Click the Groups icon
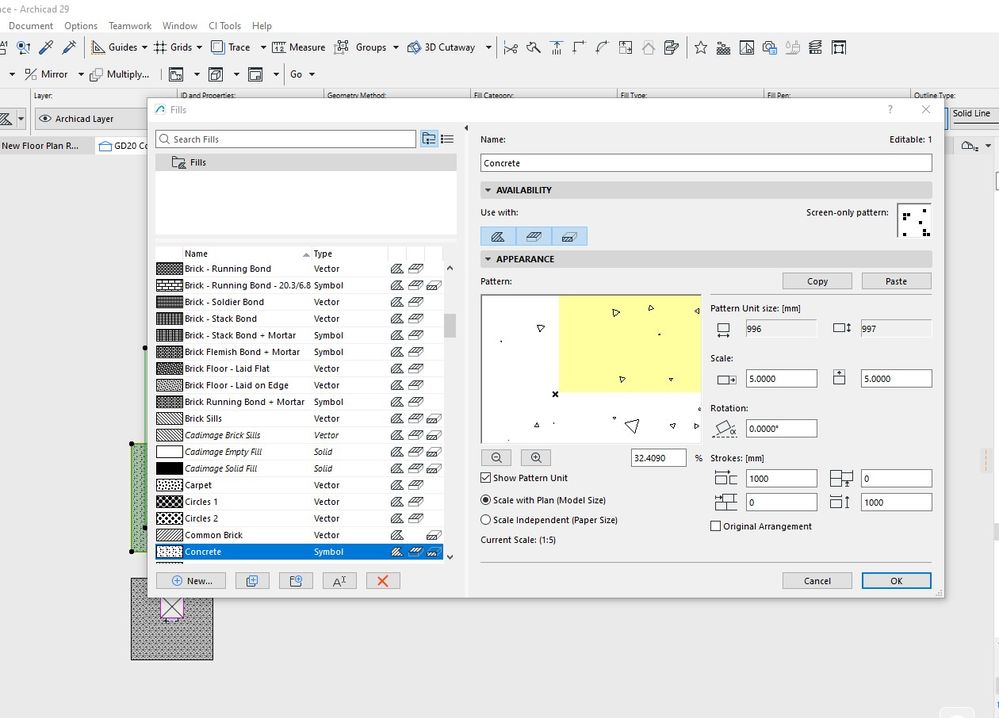 tap(342, 47)
